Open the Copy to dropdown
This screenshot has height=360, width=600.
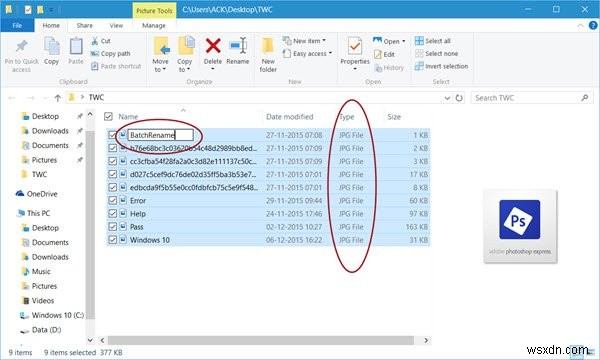click(185, 65)
